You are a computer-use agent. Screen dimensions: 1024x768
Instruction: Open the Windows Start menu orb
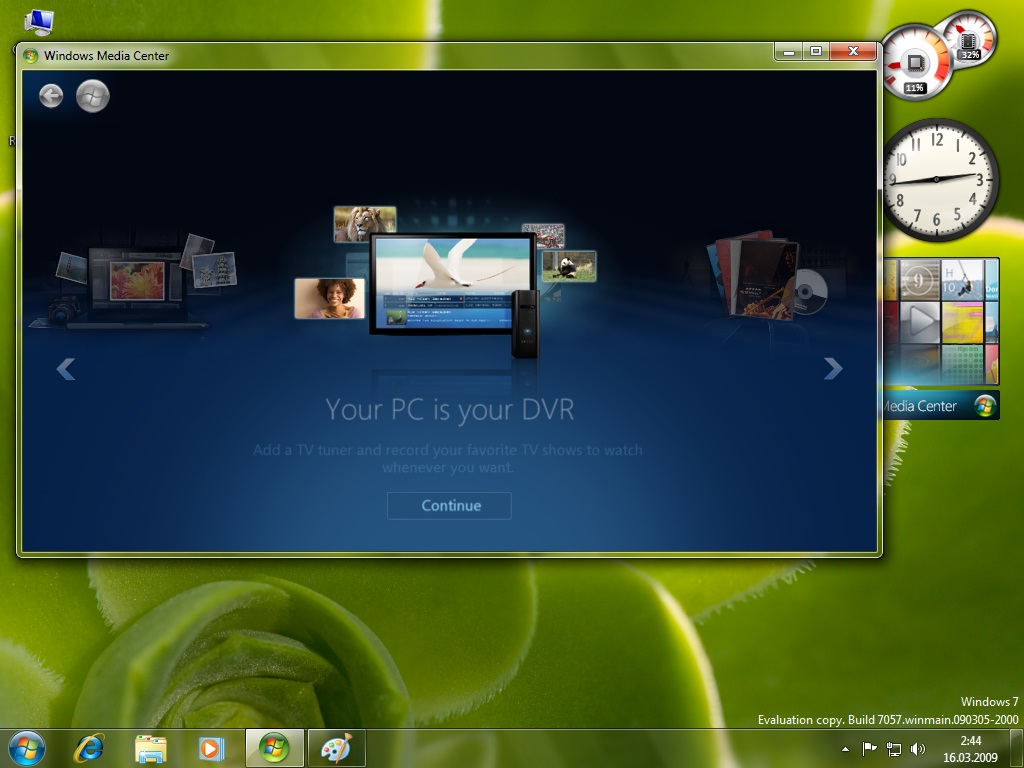point(27,748)
